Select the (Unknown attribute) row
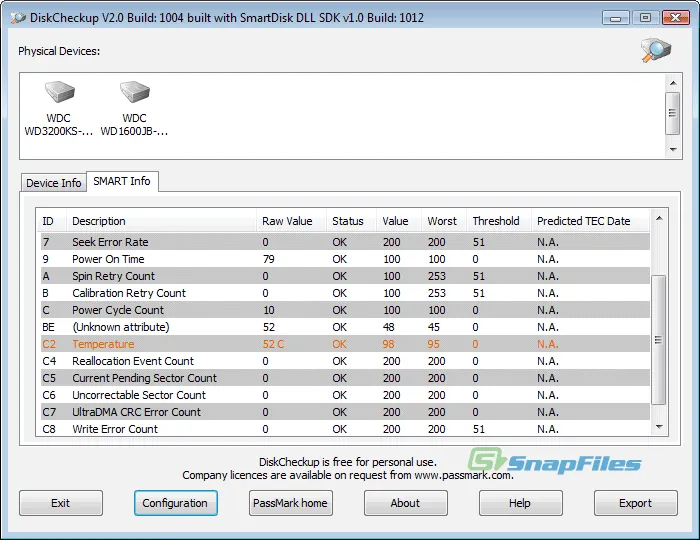700x540 pixels. pyautogui.click(x=345, y=327)
